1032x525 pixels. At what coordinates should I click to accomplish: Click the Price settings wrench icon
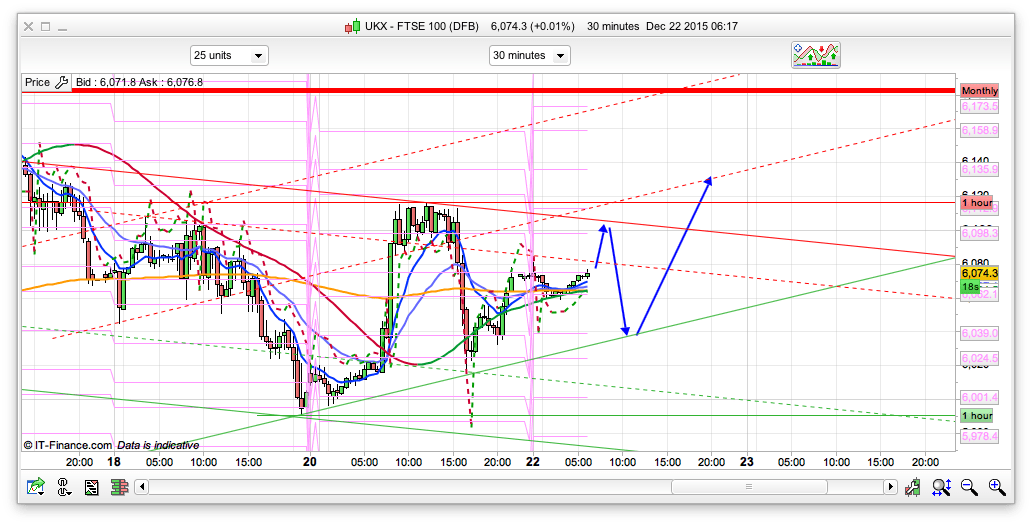61,82
